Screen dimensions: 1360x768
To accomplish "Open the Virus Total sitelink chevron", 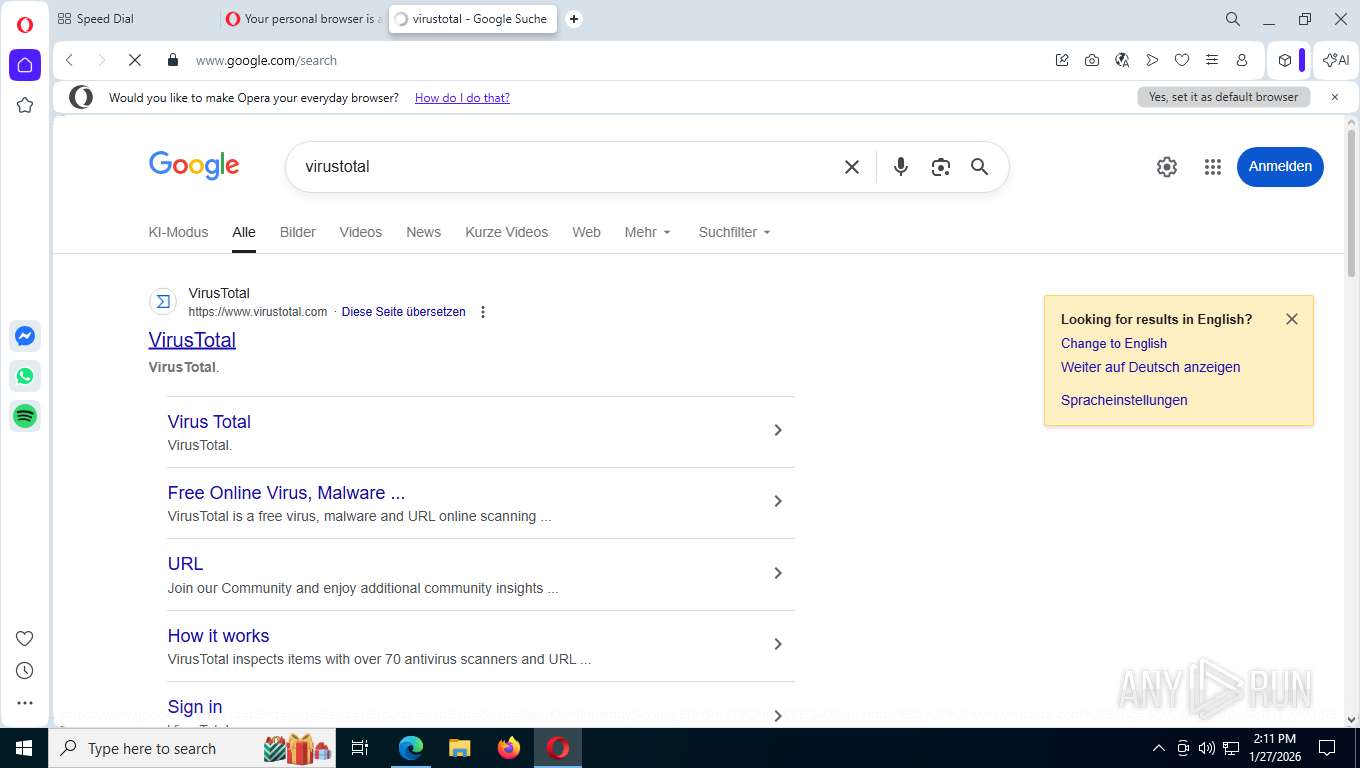I will [x=778, y=430].
